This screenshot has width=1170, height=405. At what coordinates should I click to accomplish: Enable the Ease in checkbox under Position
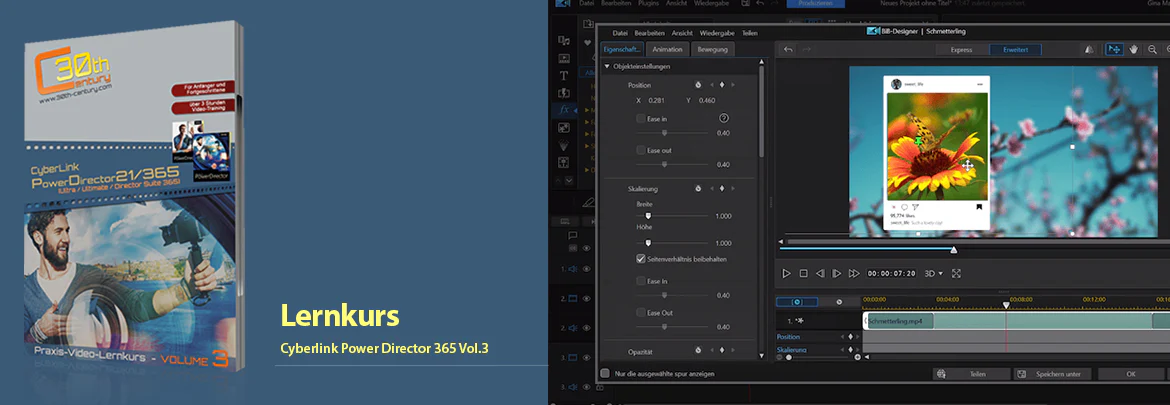pos(640,119)
